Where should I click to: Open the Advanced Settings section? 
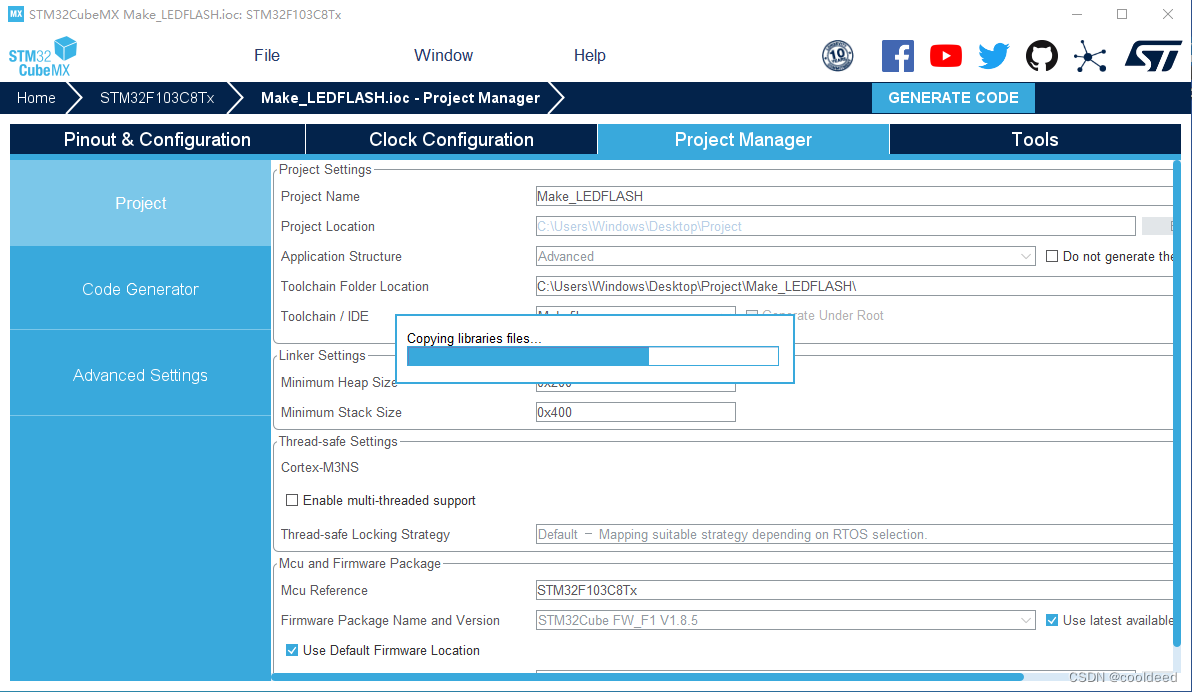pyautogui.click(x=141, y=375)
